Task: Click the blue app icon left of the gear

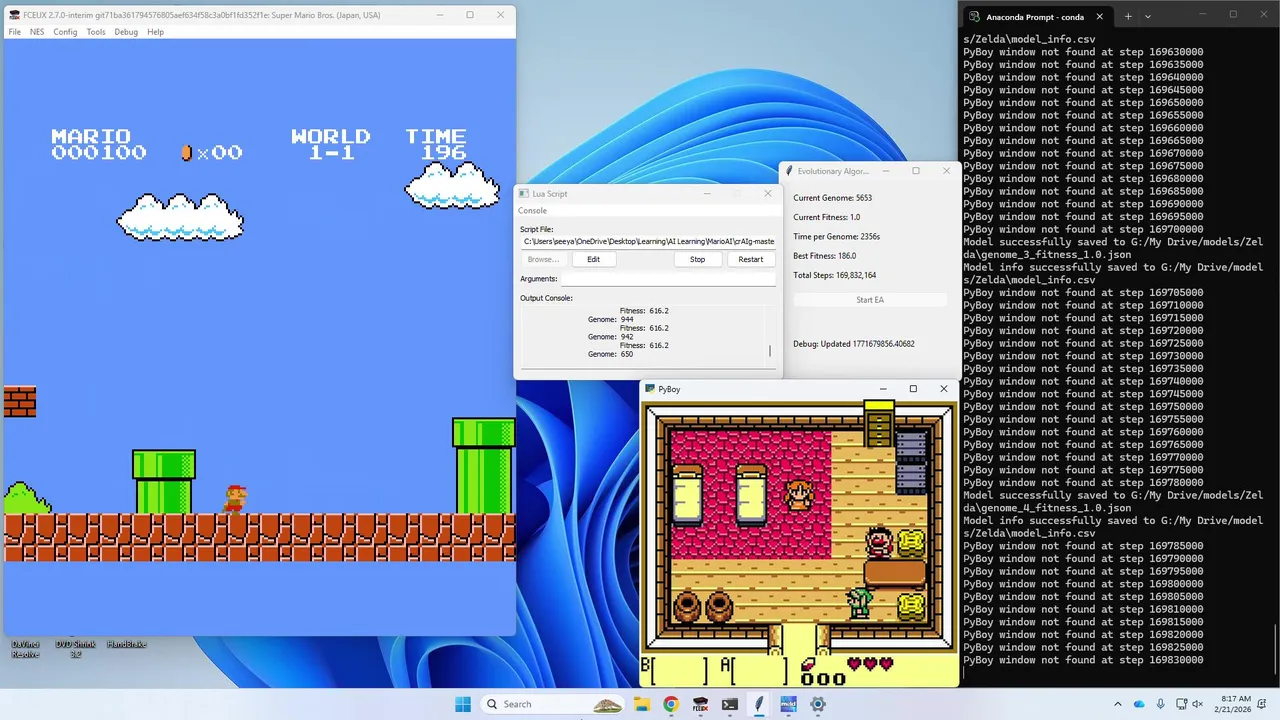Action: point(788,704)
